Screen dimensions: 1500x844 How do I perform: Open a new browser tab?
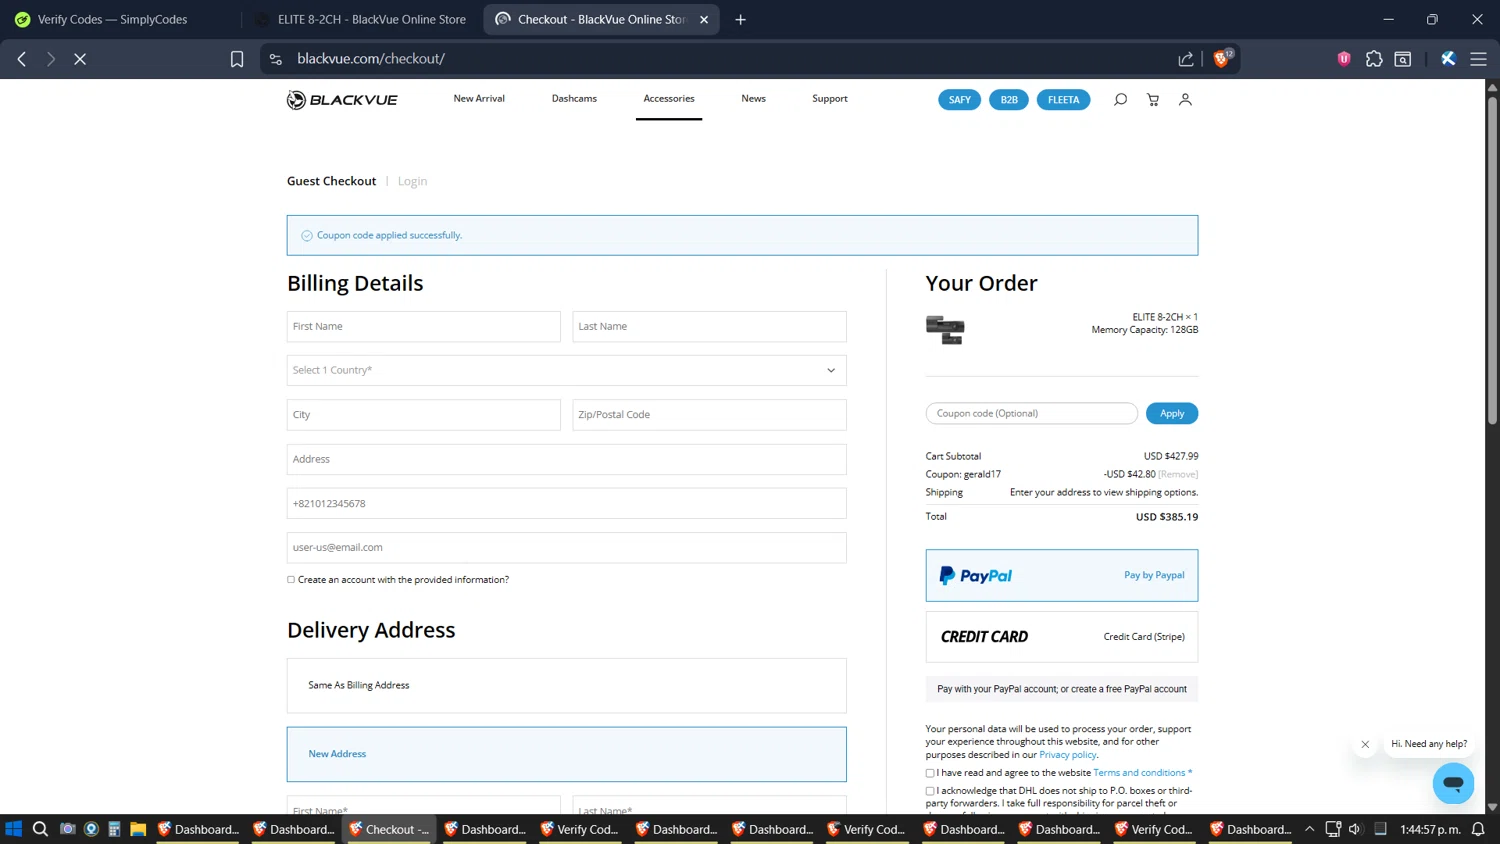[740, 19]
